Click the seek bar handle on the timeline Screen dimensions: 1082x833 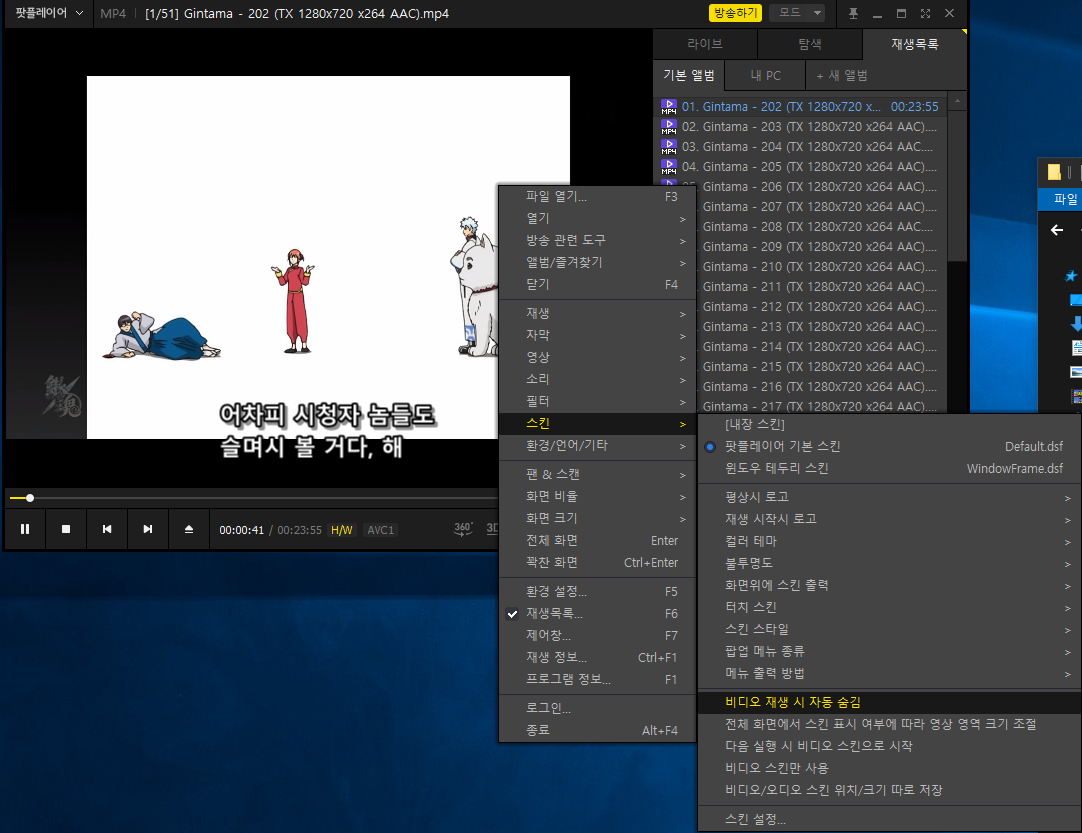tap(30, 498)
